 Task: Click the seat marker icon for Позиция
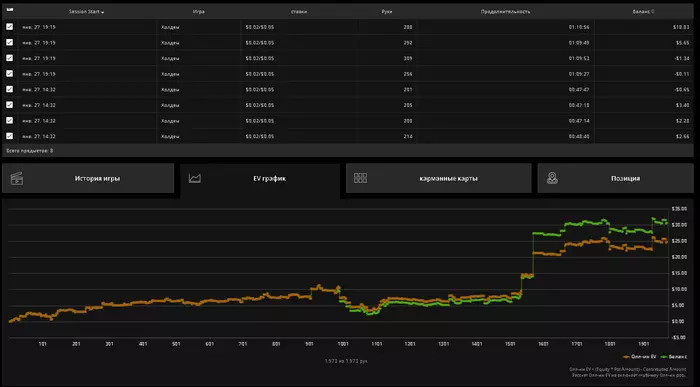[552, 178]
